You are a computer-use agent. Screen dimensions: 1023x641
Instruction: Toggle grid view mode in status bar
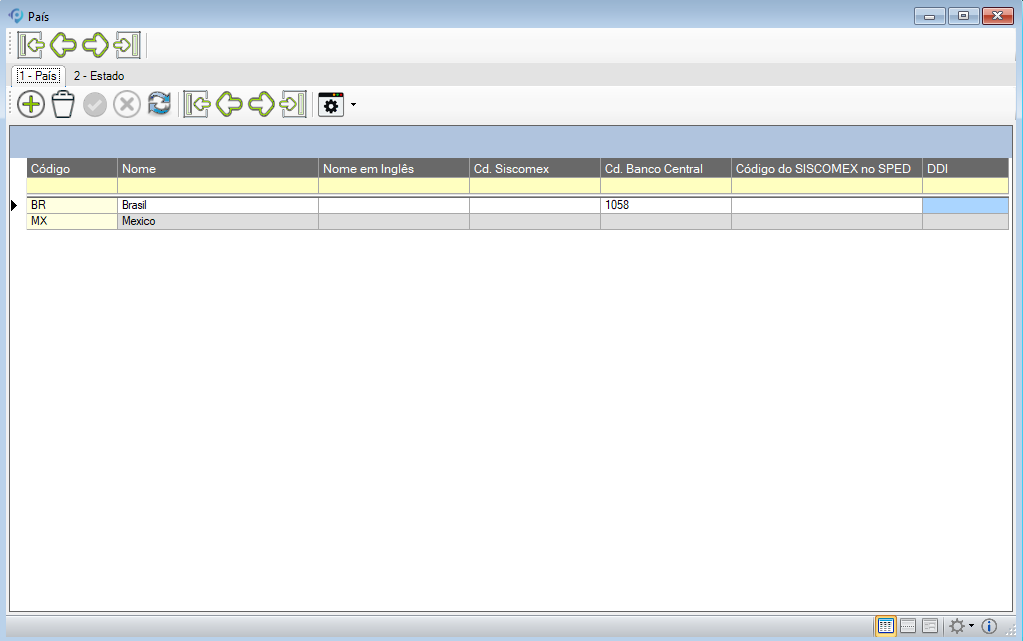885,626
